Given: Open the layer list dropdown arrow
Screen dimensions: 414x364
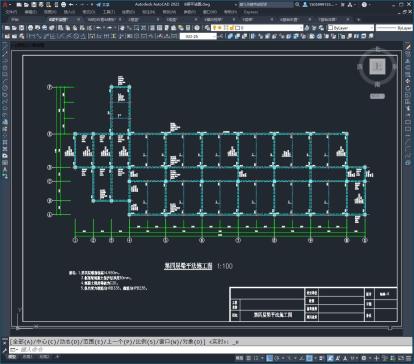Looking at the screenshot, I should [301, 28].
